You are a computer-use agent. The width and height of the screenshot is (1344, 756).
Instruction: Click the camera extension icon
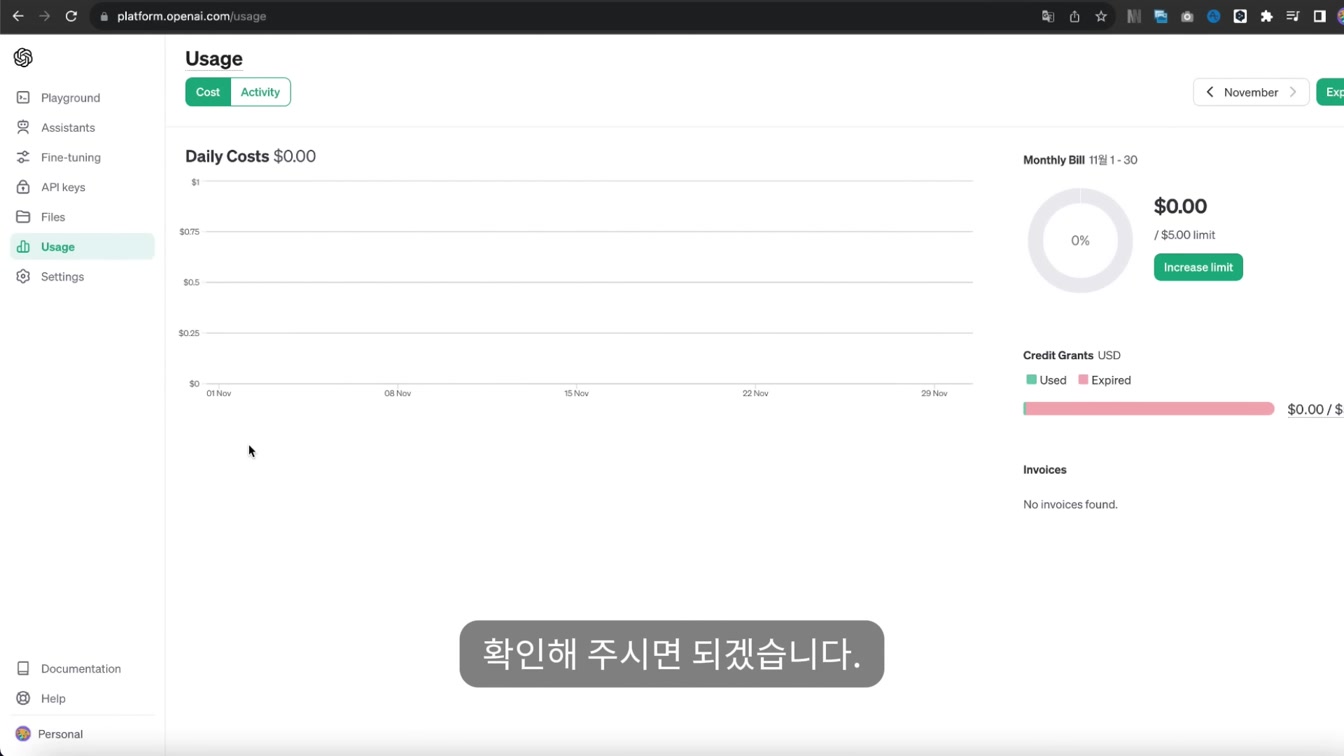click(x=1187, y=16)
